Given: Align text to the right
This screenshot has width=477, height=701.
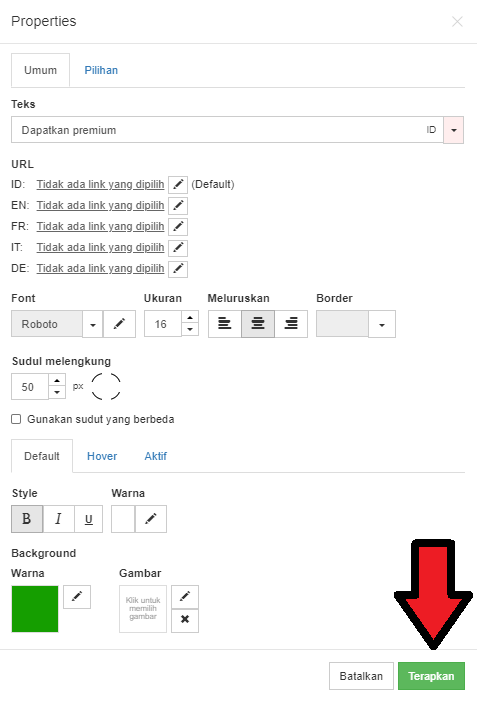Looking at the screenshot, I should [x=291, y=324].
